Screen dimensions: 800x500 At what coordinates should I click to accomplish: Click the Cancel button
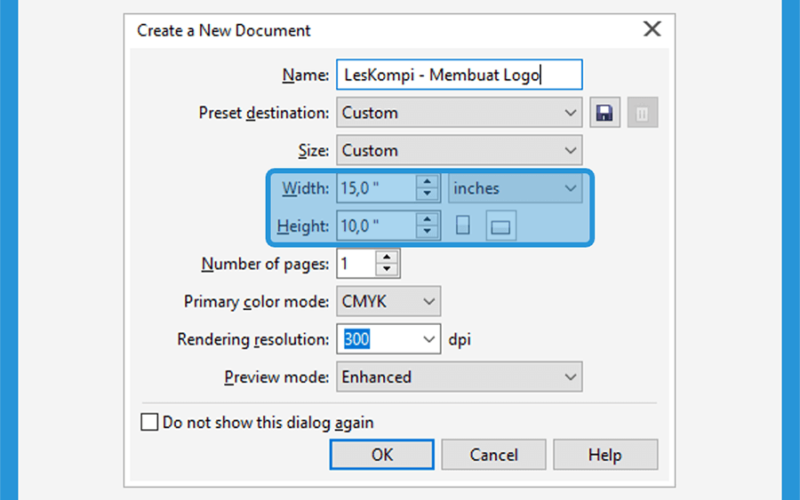coord(493,454)
